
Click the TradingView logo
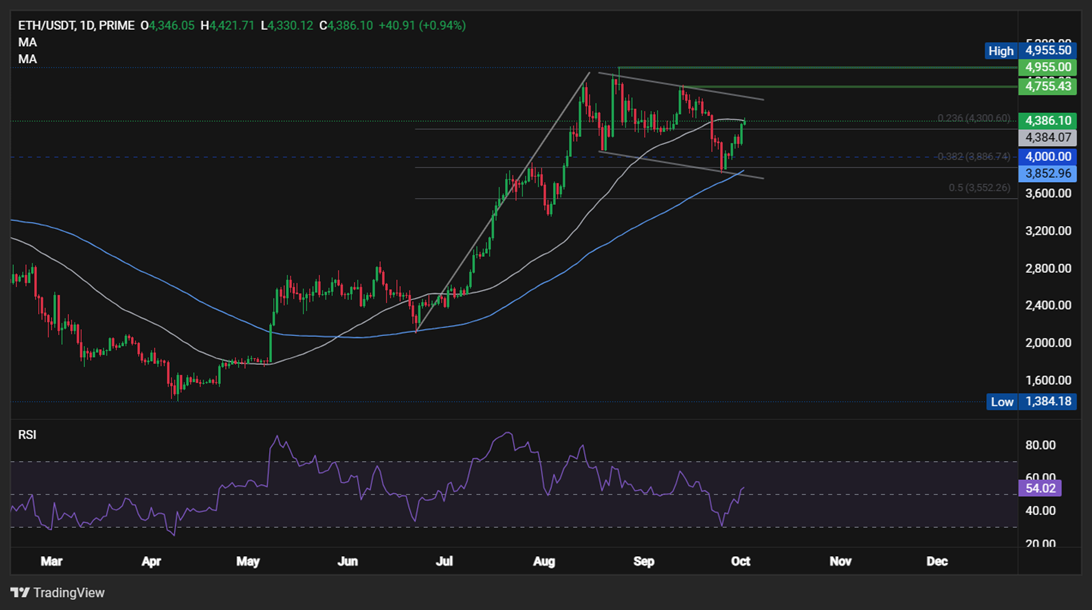(x=57, y=592)
